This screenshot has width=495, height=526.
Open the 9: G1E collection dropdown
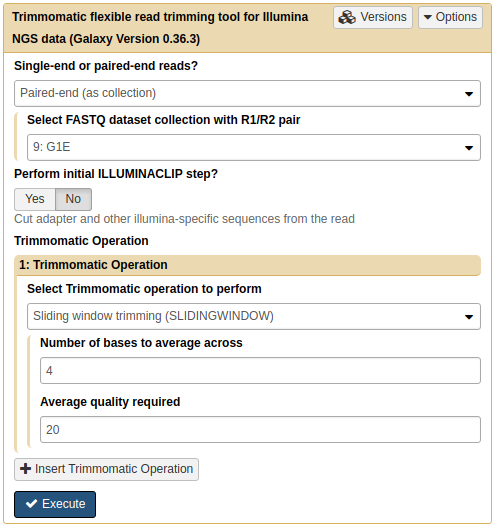coord(254,147)
